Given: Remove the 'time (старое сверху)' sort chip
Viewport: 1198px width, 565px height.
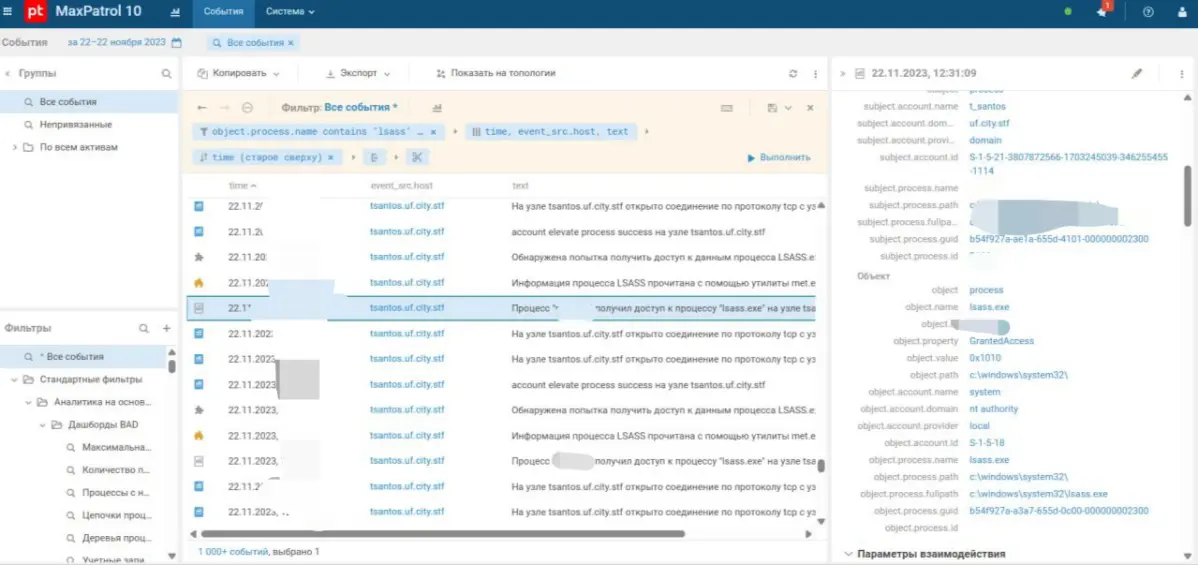Looking at the screenshot, I should pyautogui.click(x=331, y=157).
